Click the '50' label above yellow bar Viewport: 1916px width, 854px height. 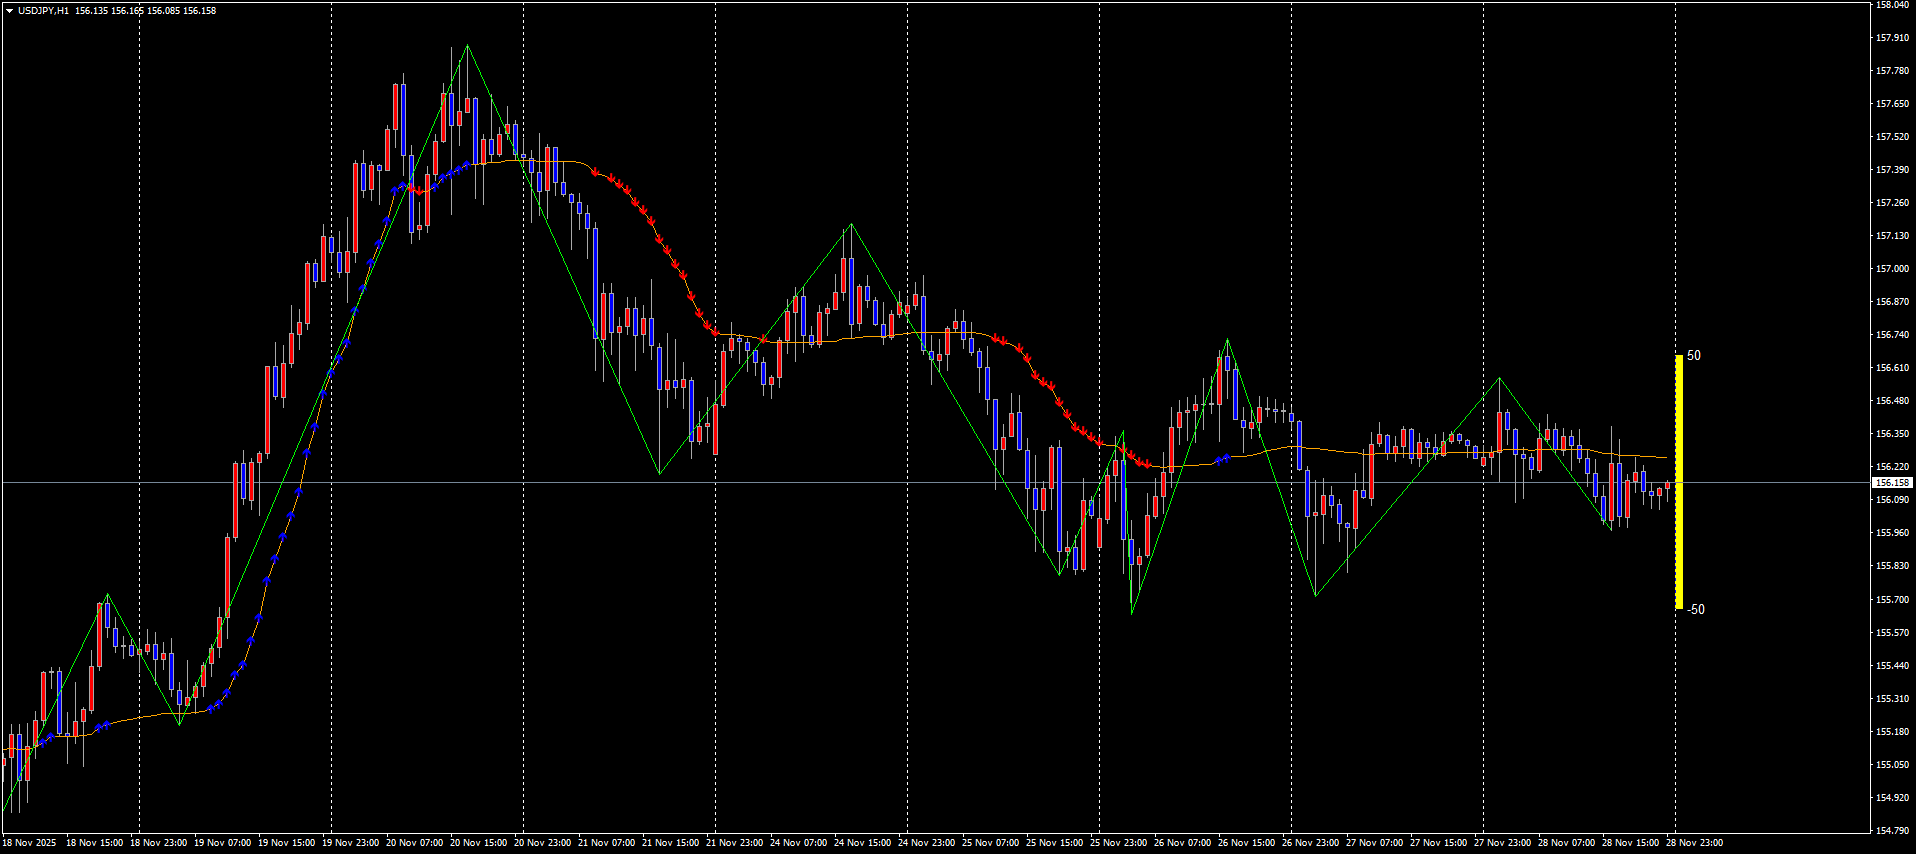(x=1693, y=356)
